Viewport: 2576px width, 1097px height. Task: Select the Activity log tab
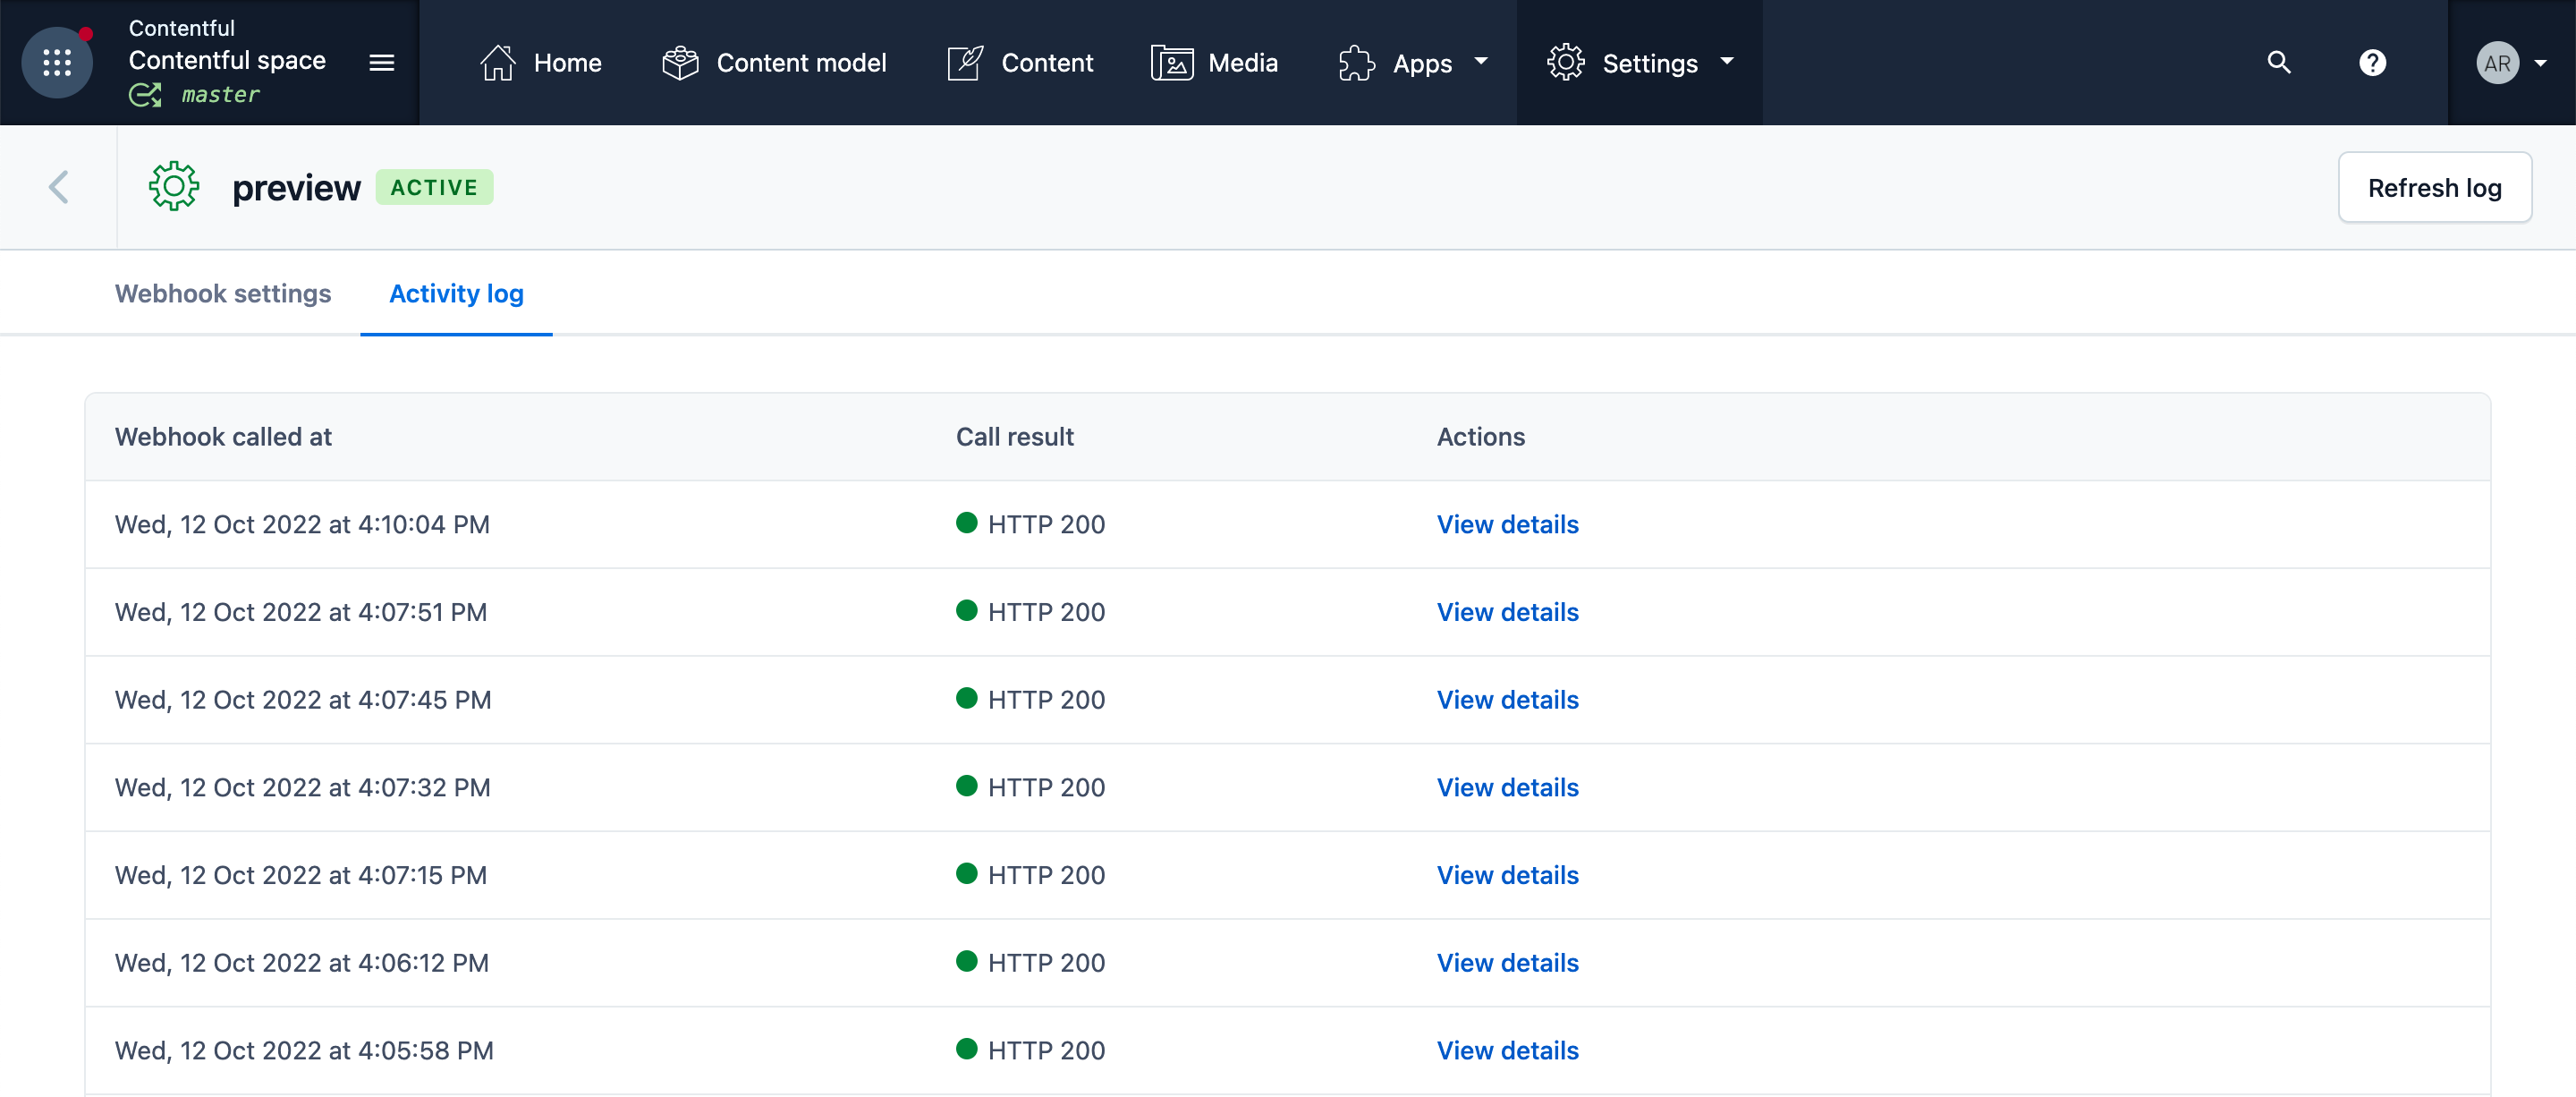click(x=456, y=293)
